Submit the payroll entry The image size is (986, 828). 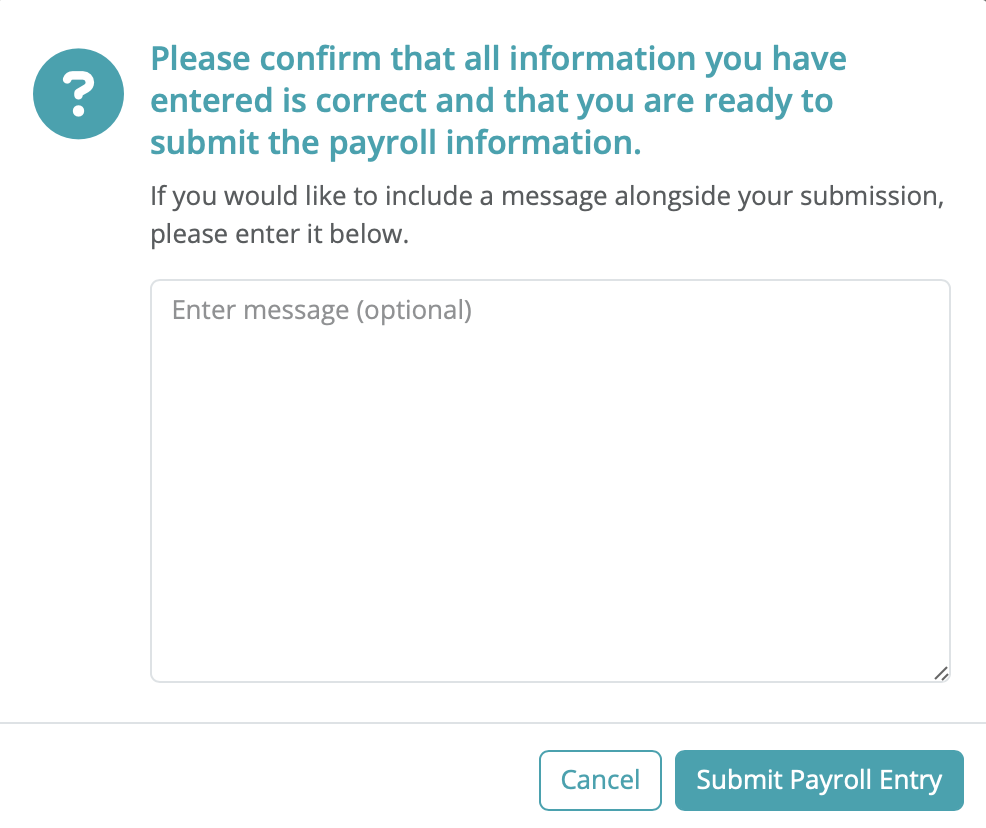tap(819, 780)
